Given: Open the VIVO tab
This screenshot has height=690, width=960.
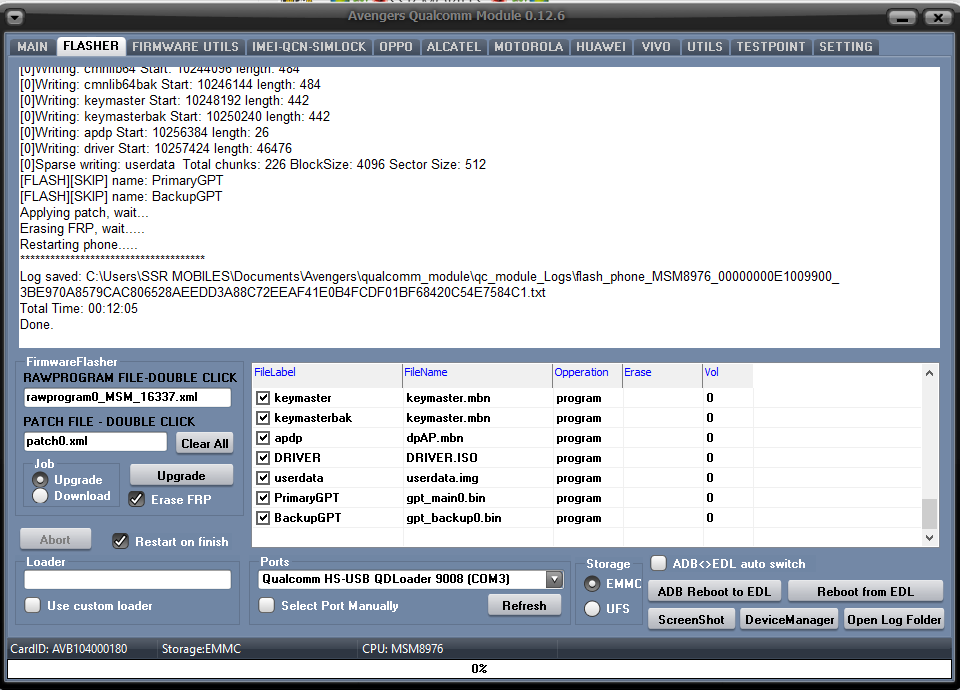Looking at the screenshot, I should point(656,47).
